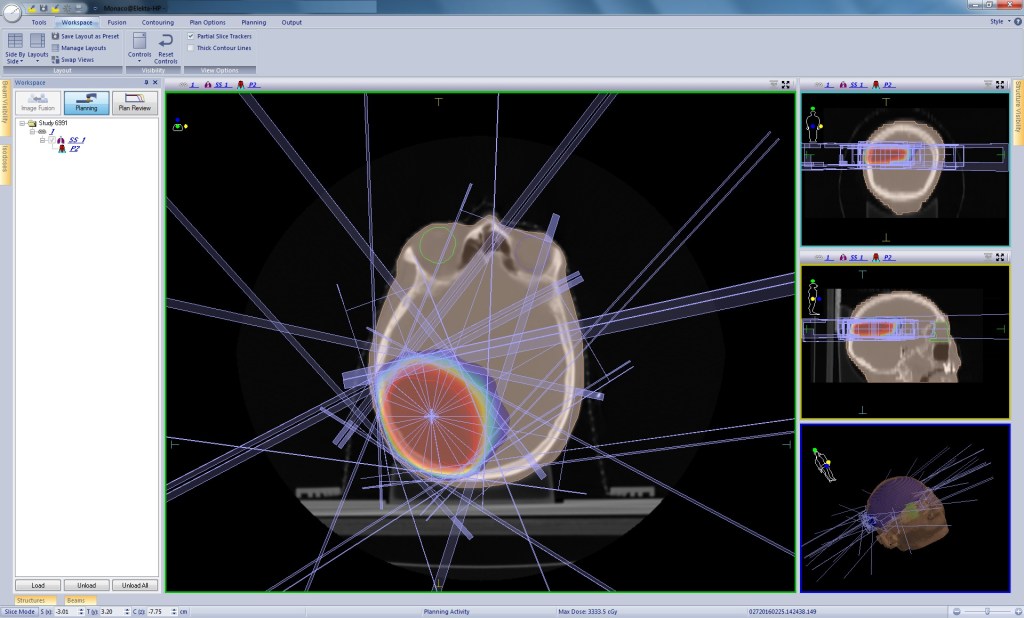Adjust the zoom slider in the status bar
Viewport: 1024px width, 618px height.
click(x=990, y=611)
